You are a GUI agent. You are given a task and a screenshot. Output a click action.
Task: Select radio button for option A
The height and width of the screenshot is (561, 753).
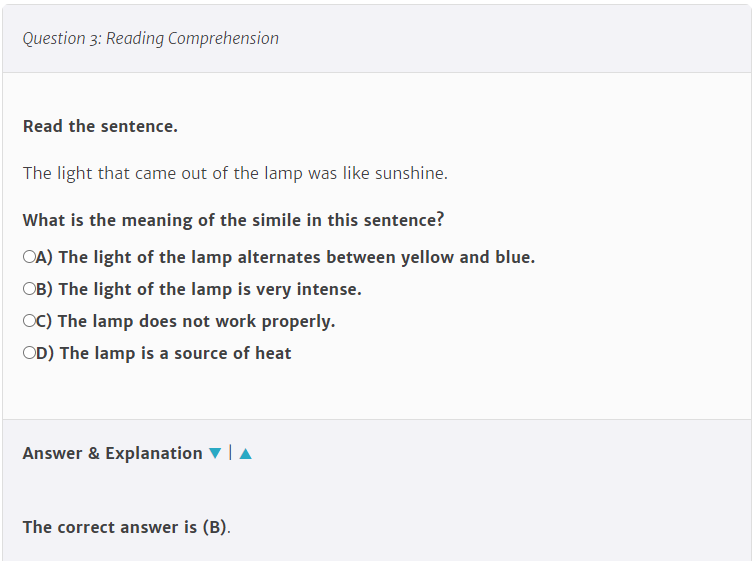tap(29, 256)
